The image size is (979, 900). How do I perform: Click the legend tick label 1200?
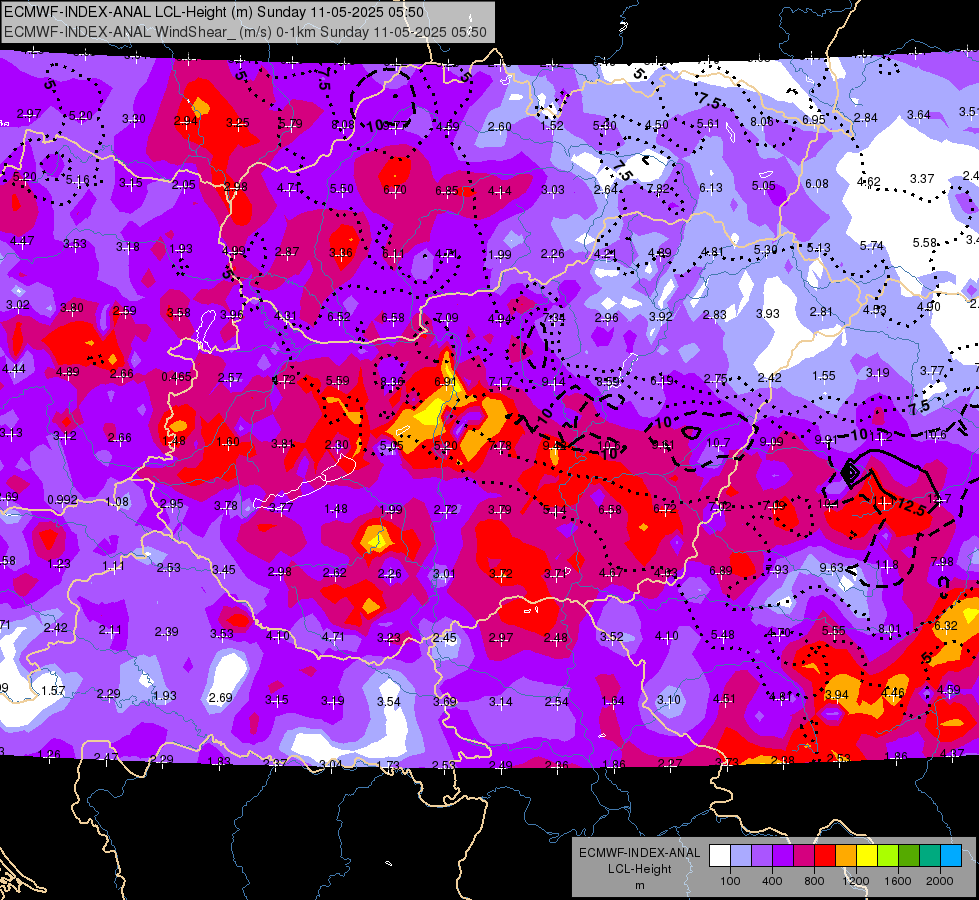point(855,881)
